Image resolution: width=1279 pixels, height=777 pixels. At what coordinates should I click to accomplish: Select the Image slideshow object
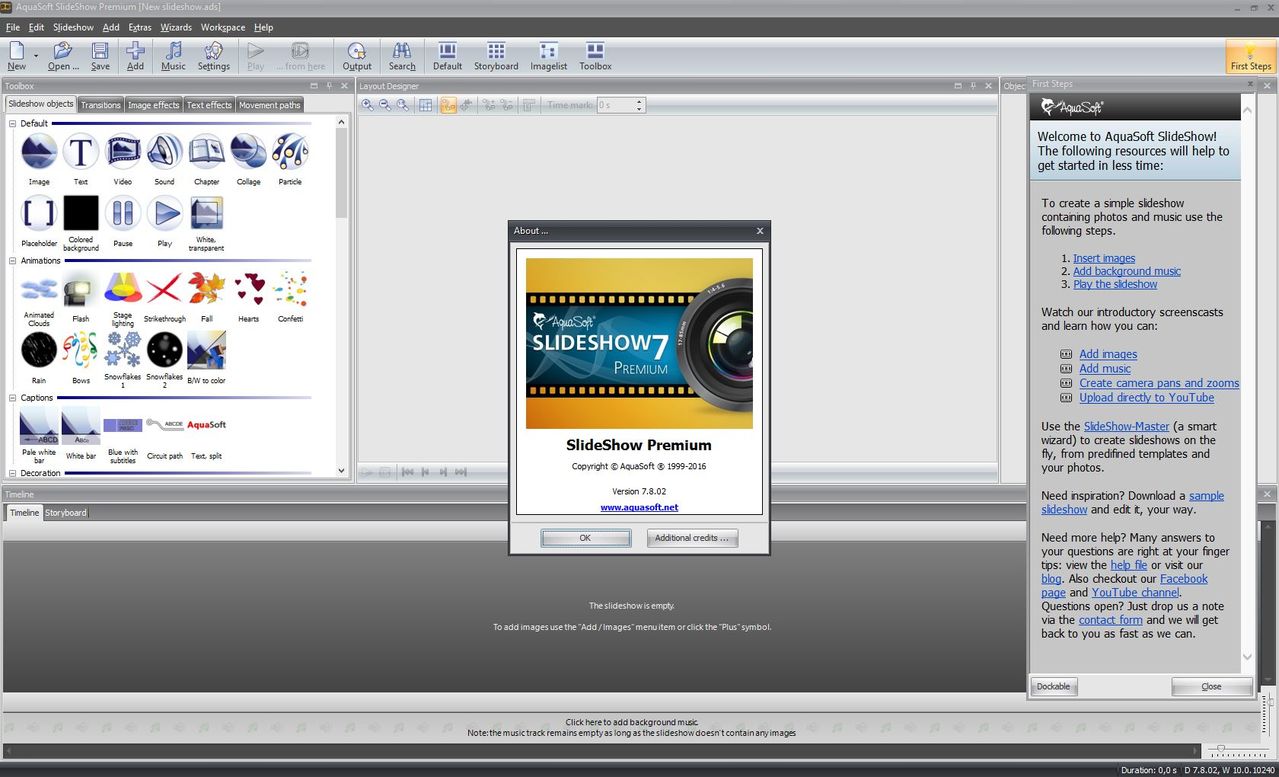tap(39, 152)
